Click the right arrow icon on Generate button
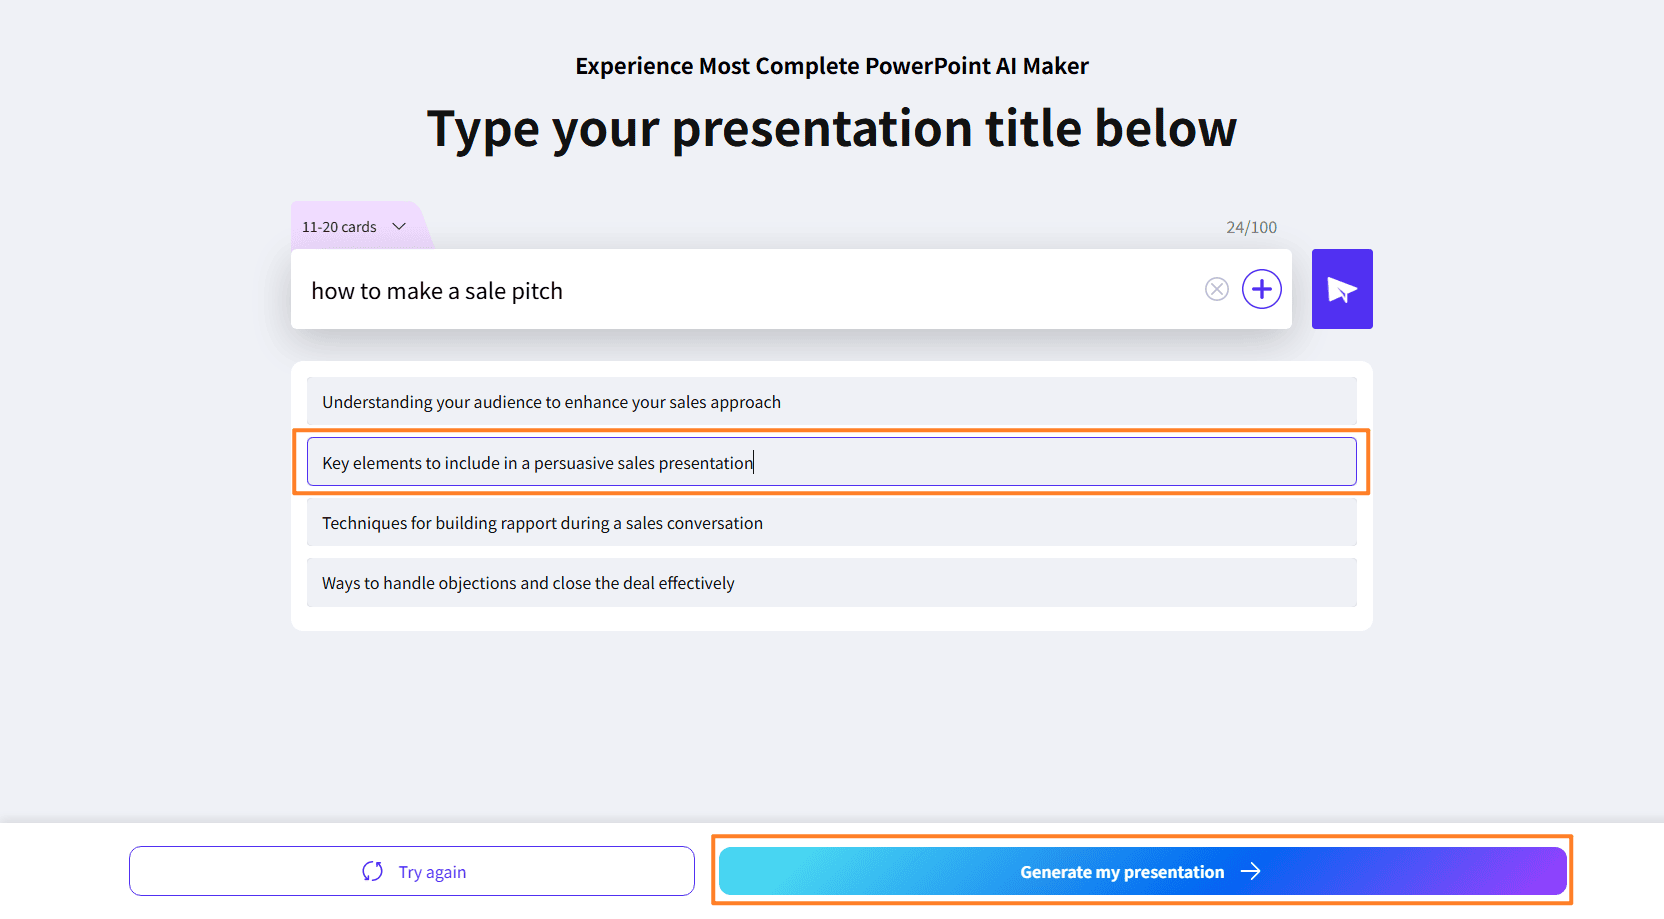 tap(1250, 872)
